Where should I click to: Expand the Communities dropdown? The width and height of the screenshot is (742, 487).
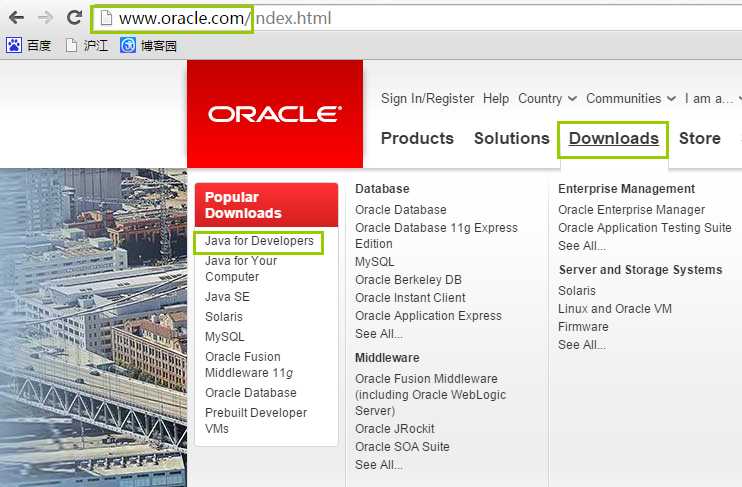point(630,98)
